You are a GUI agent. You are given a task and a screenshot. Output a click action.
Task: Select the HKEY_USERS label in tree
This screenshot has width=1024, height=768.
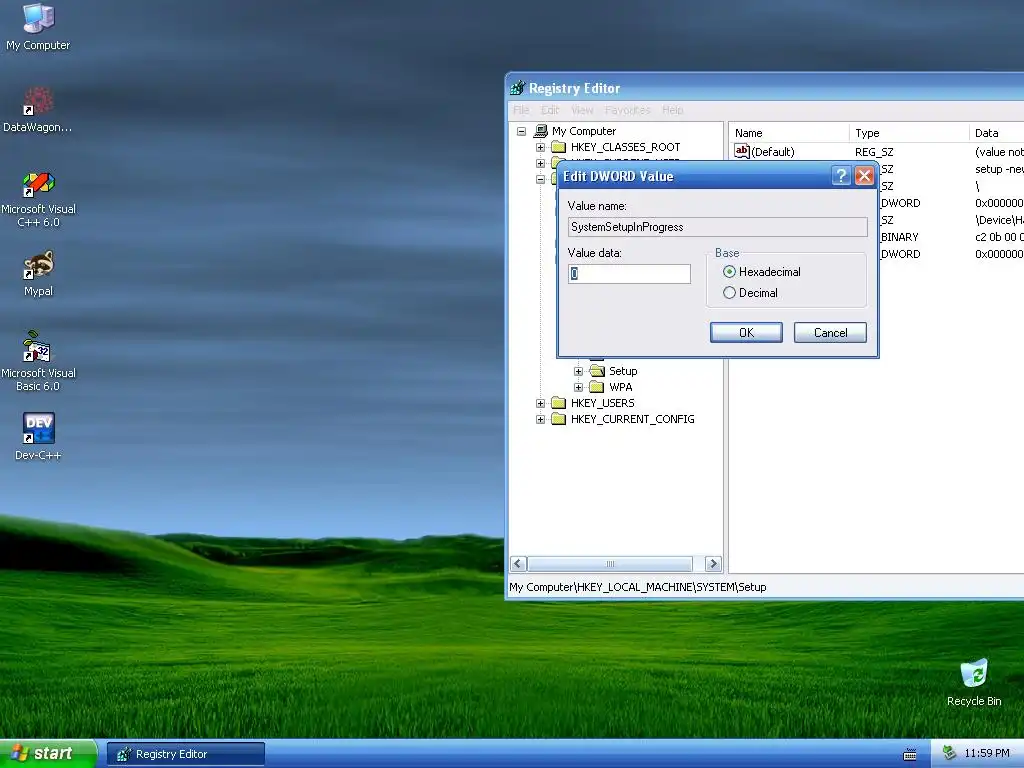[602, 403]
